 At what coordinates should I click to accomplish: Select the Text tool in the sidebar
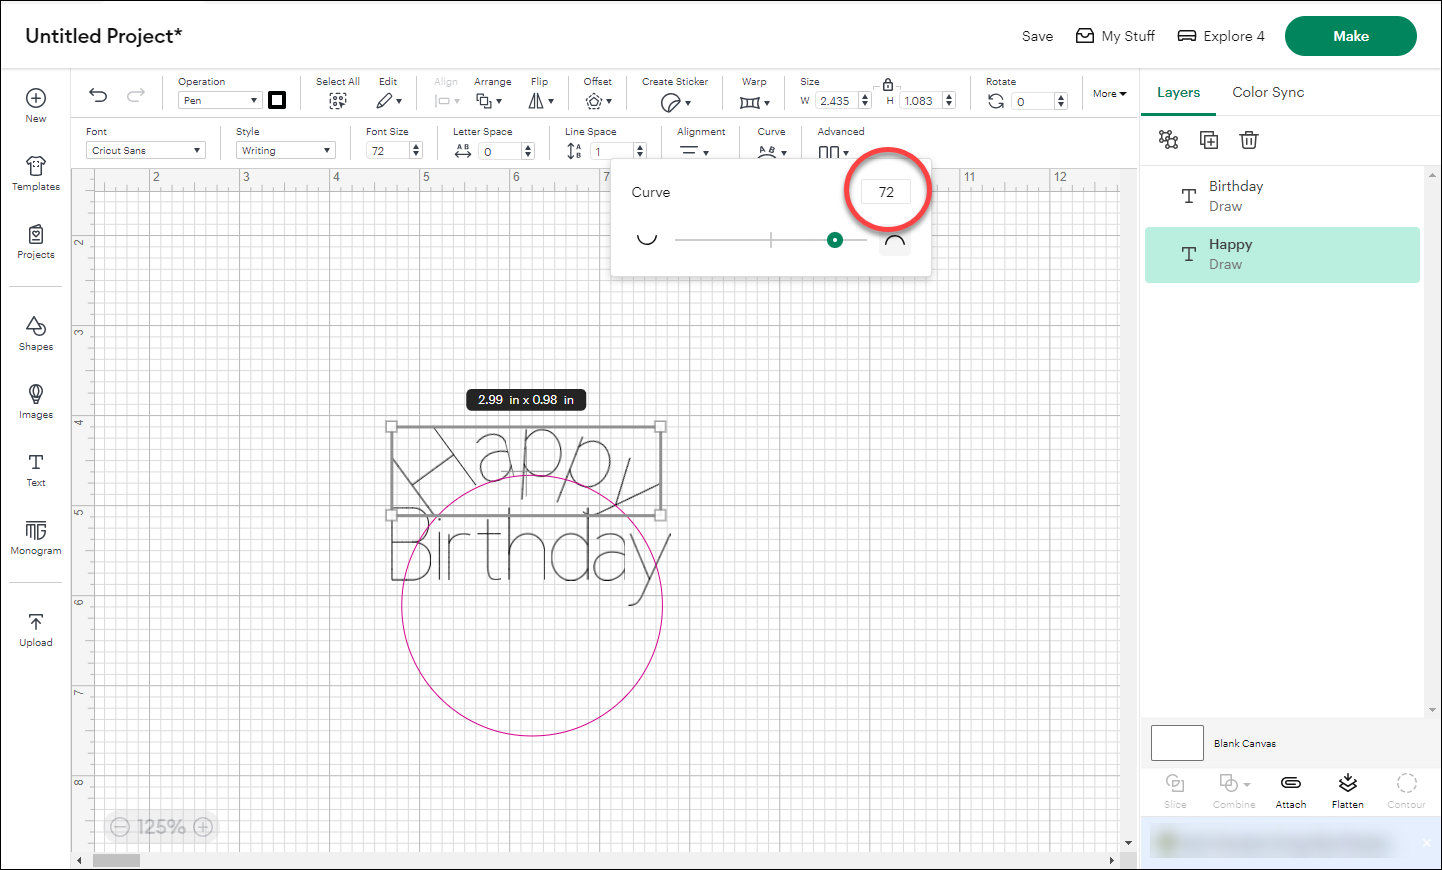35,470
